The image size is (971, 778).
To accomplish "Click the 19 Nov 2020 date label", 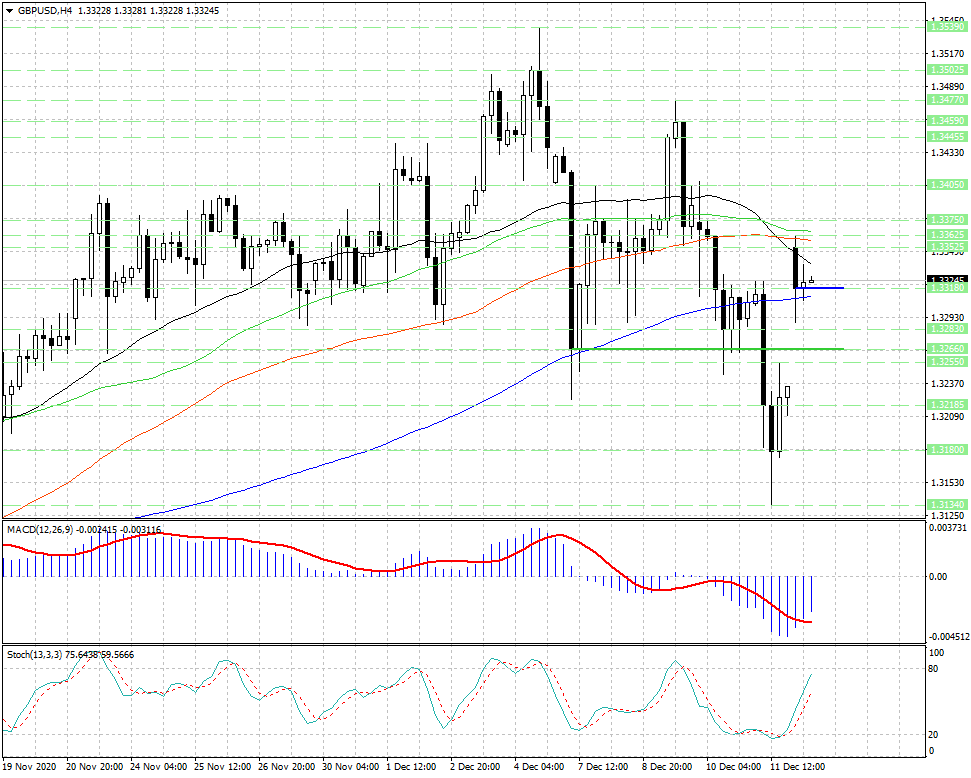I will pos(30,767).
